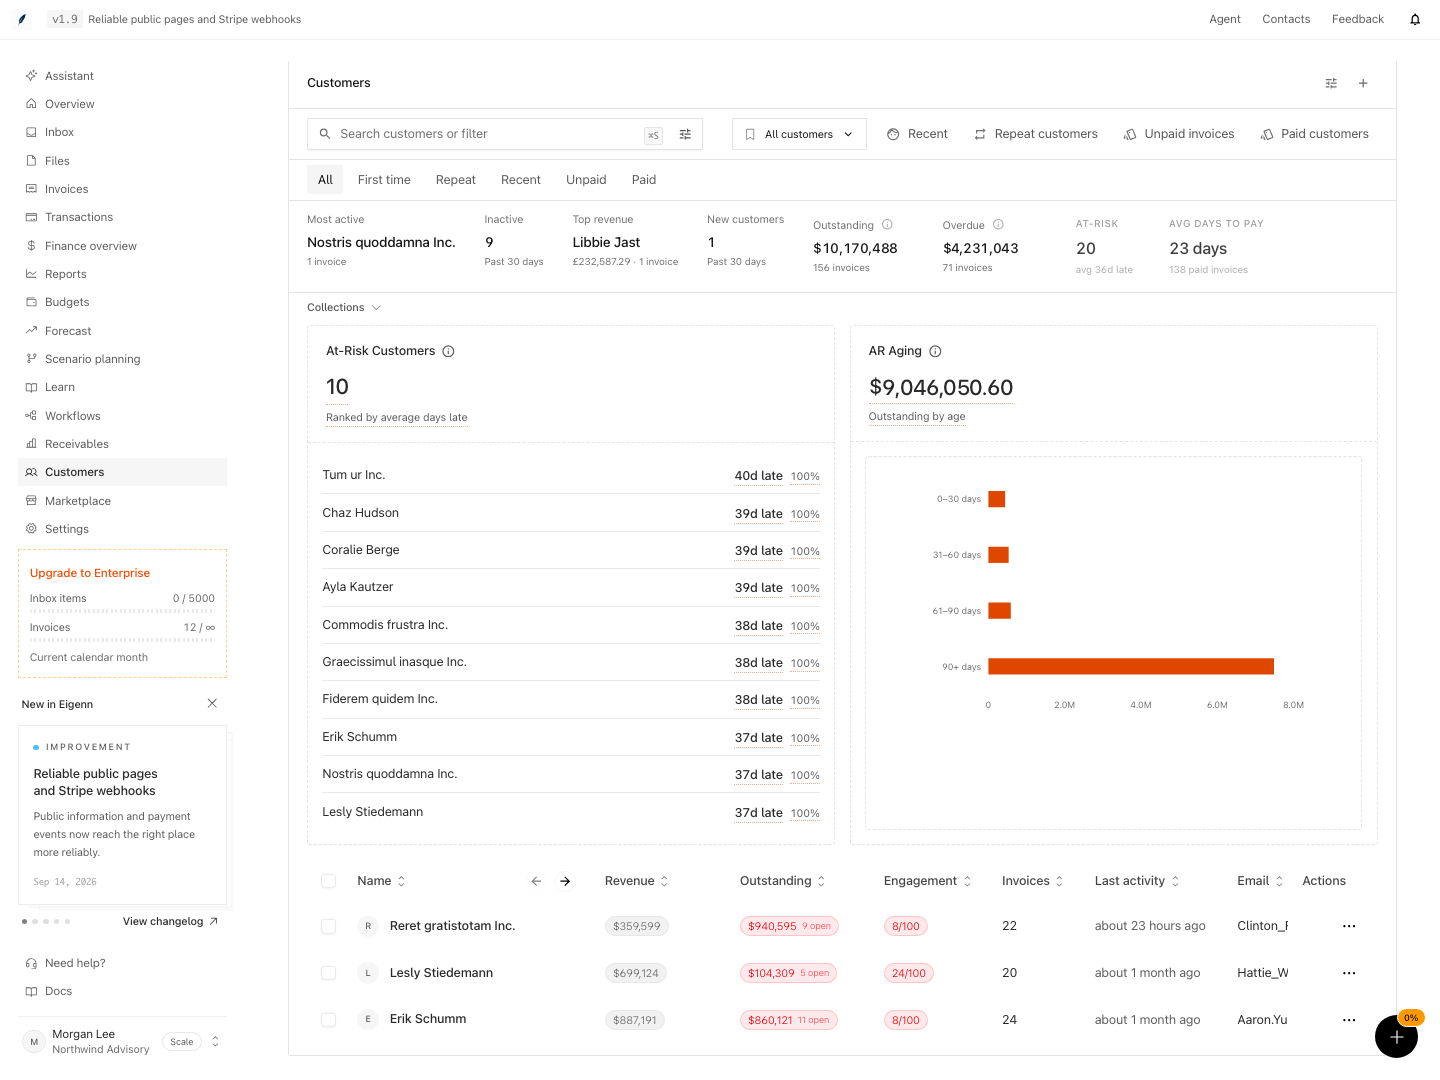The image size is (1440, 1080).
Task: Sort table by Outstanding column
Action: (783, 881)
